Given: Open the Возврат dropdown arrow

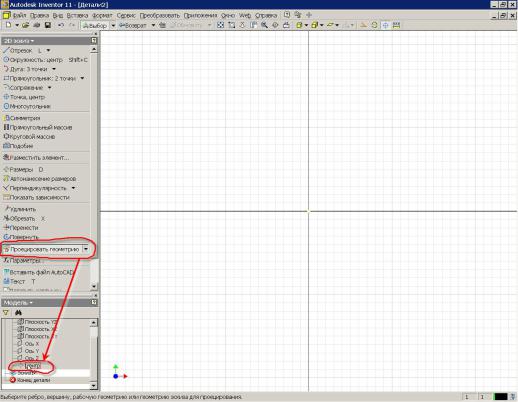Looking at the screenshot, I should (x=153, y=25).
